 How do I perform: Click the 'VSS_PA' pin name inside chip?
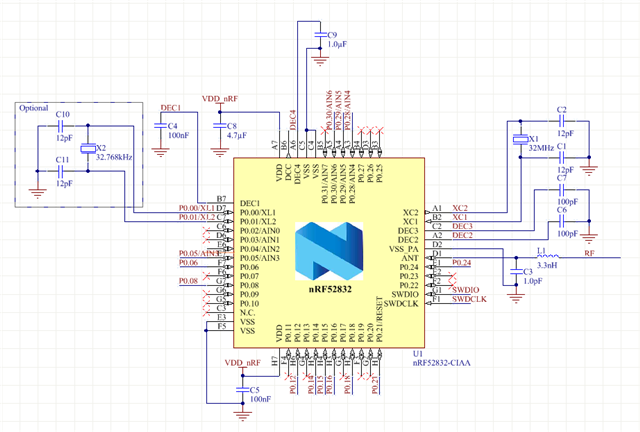point(403,249)
